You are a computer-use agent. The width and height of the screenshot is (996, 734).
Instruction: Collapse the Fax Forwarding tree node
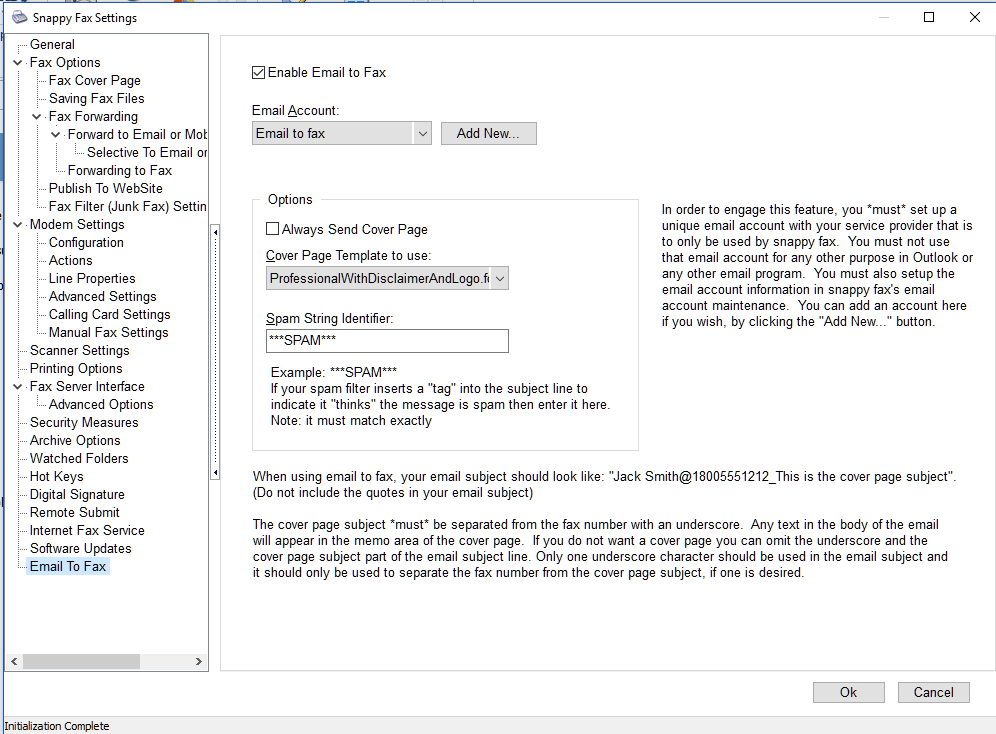37,117
